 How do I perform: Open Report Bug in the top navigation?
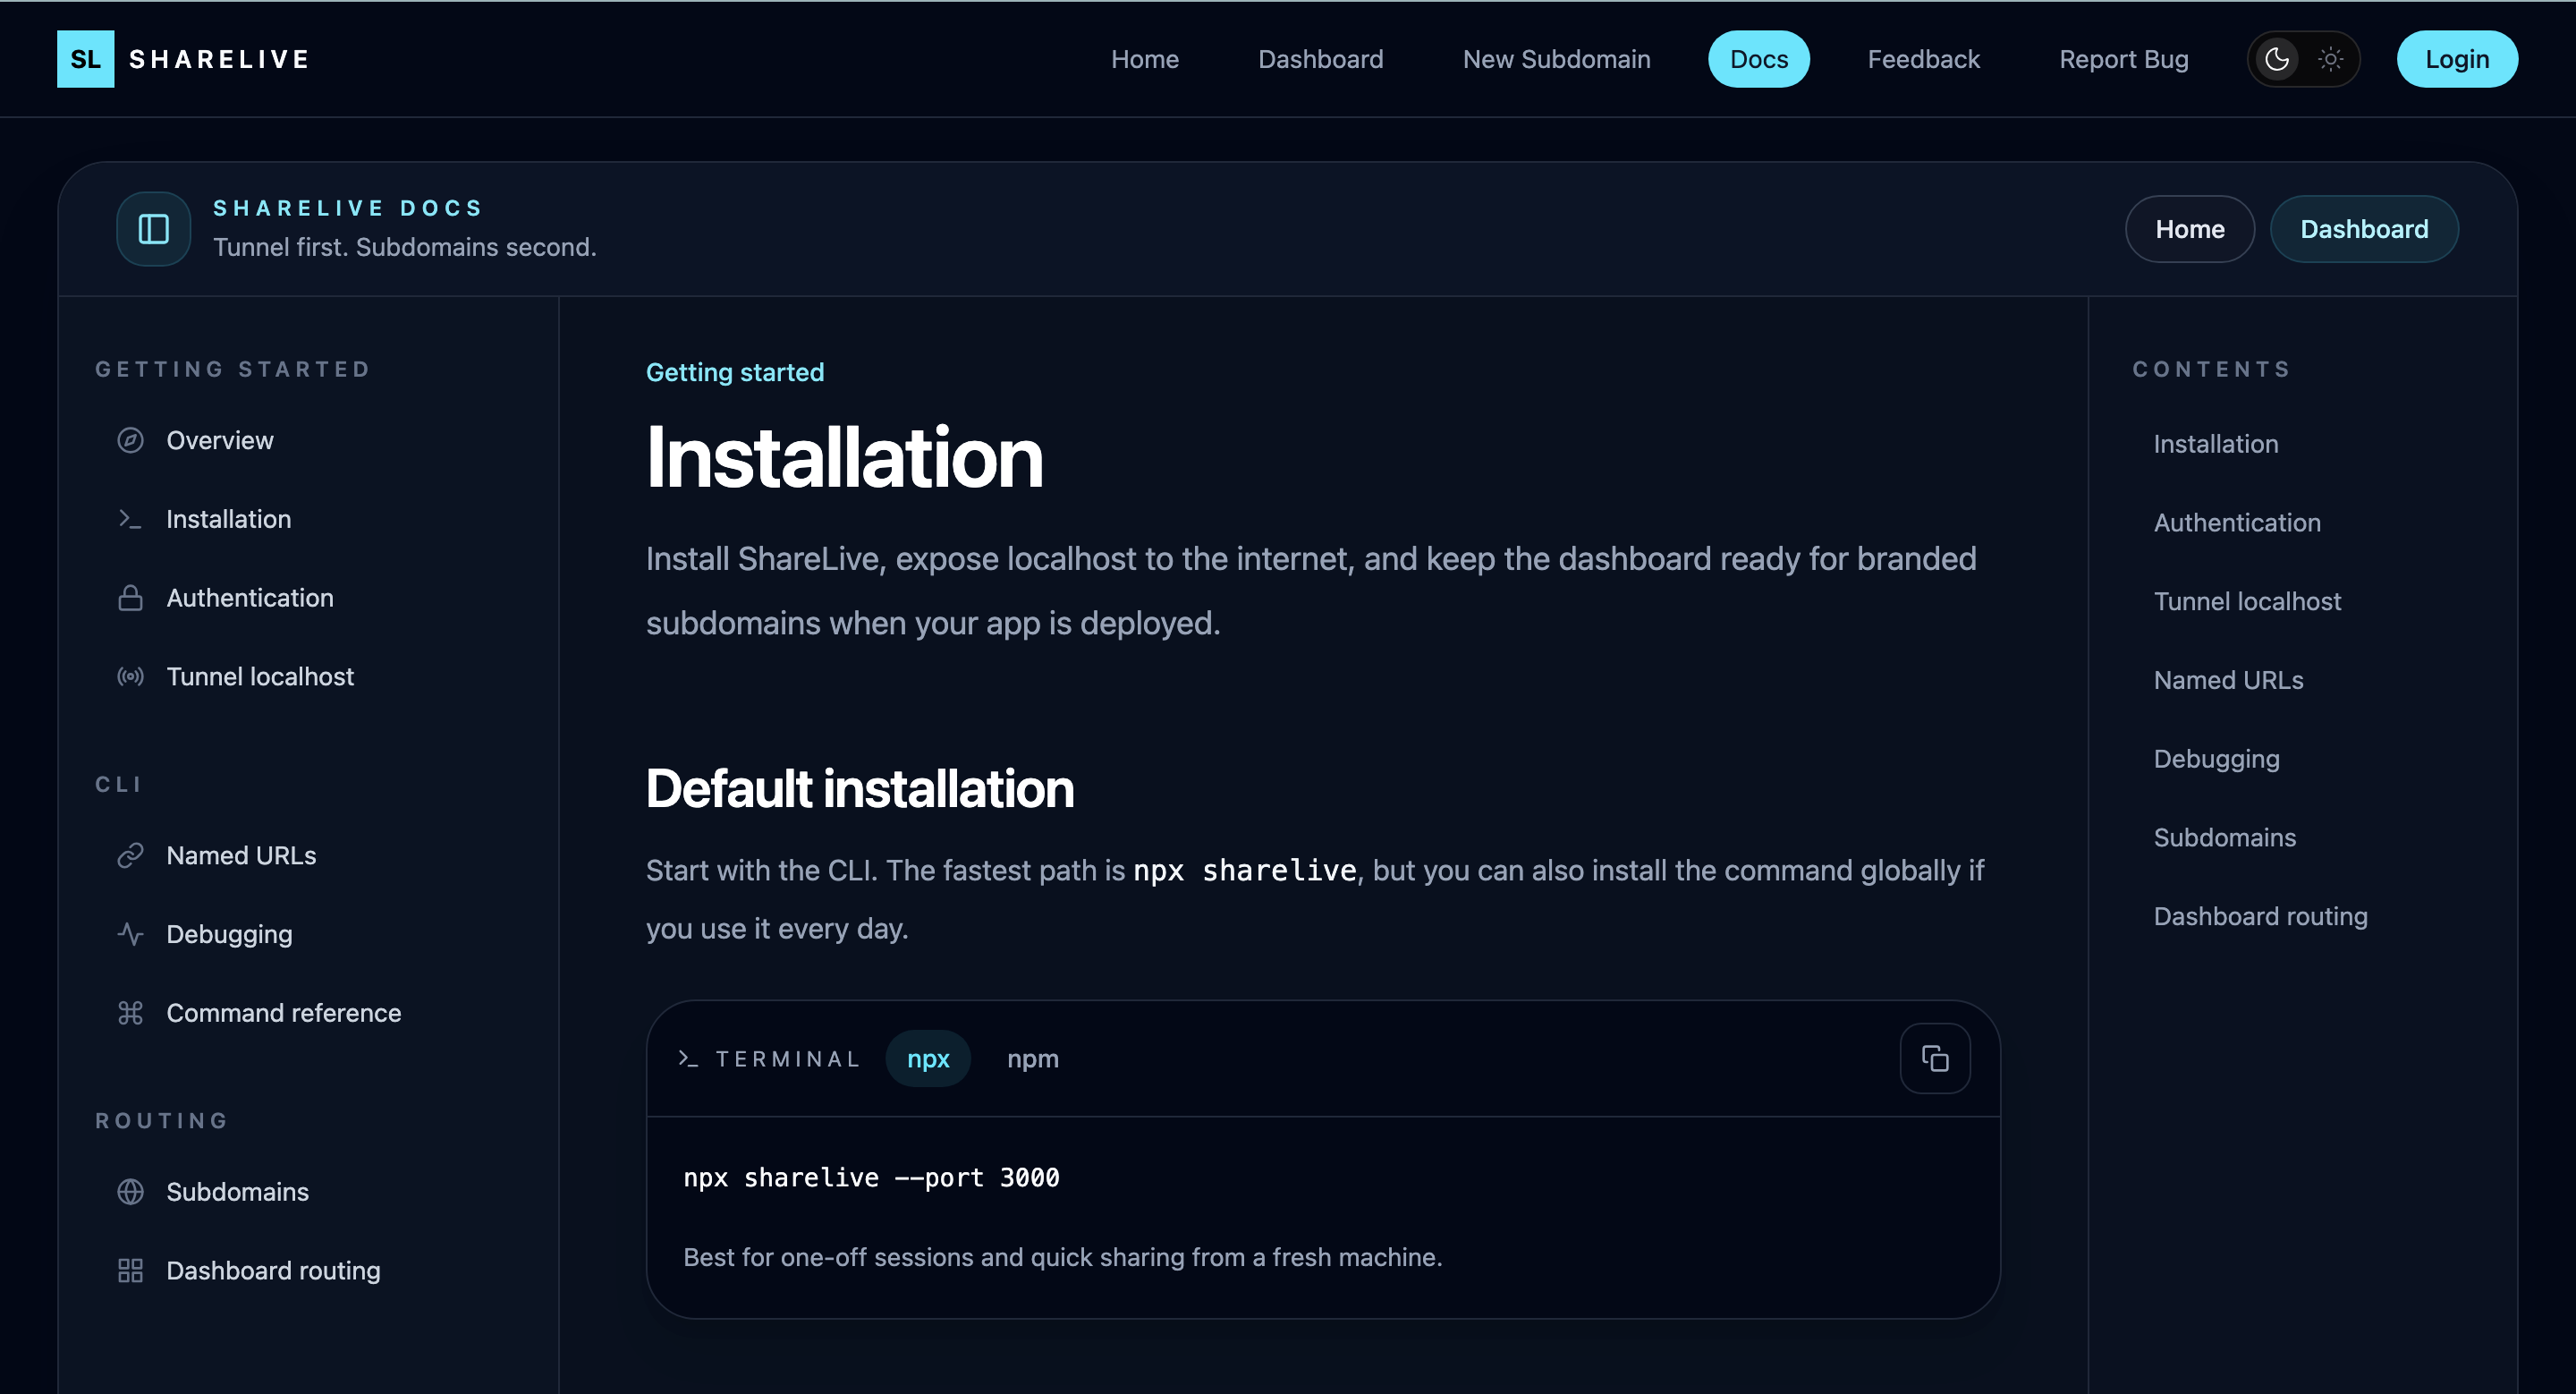pos(2124,59)
